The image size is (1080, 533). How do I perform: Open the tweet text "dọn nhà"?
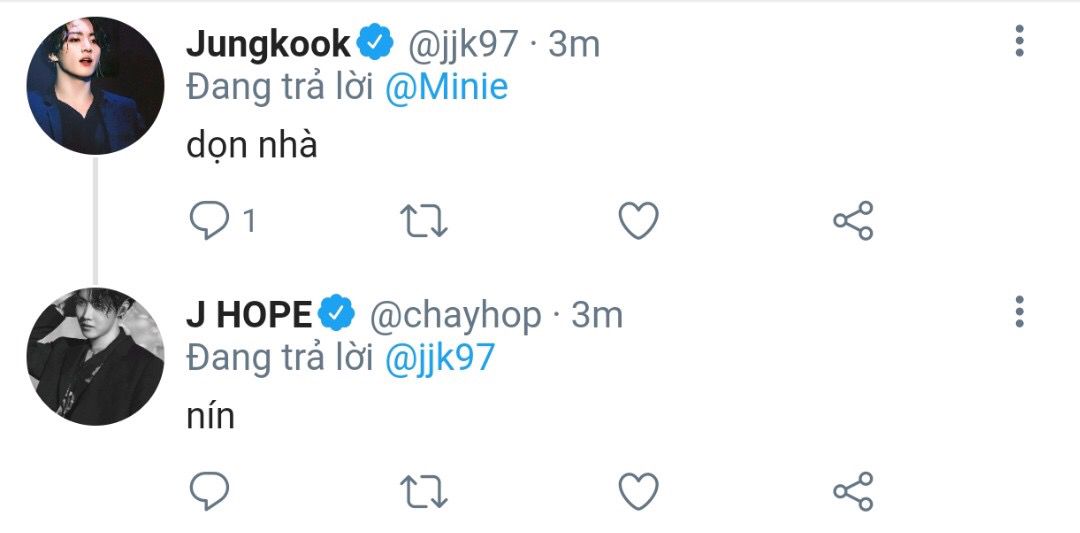251,146
